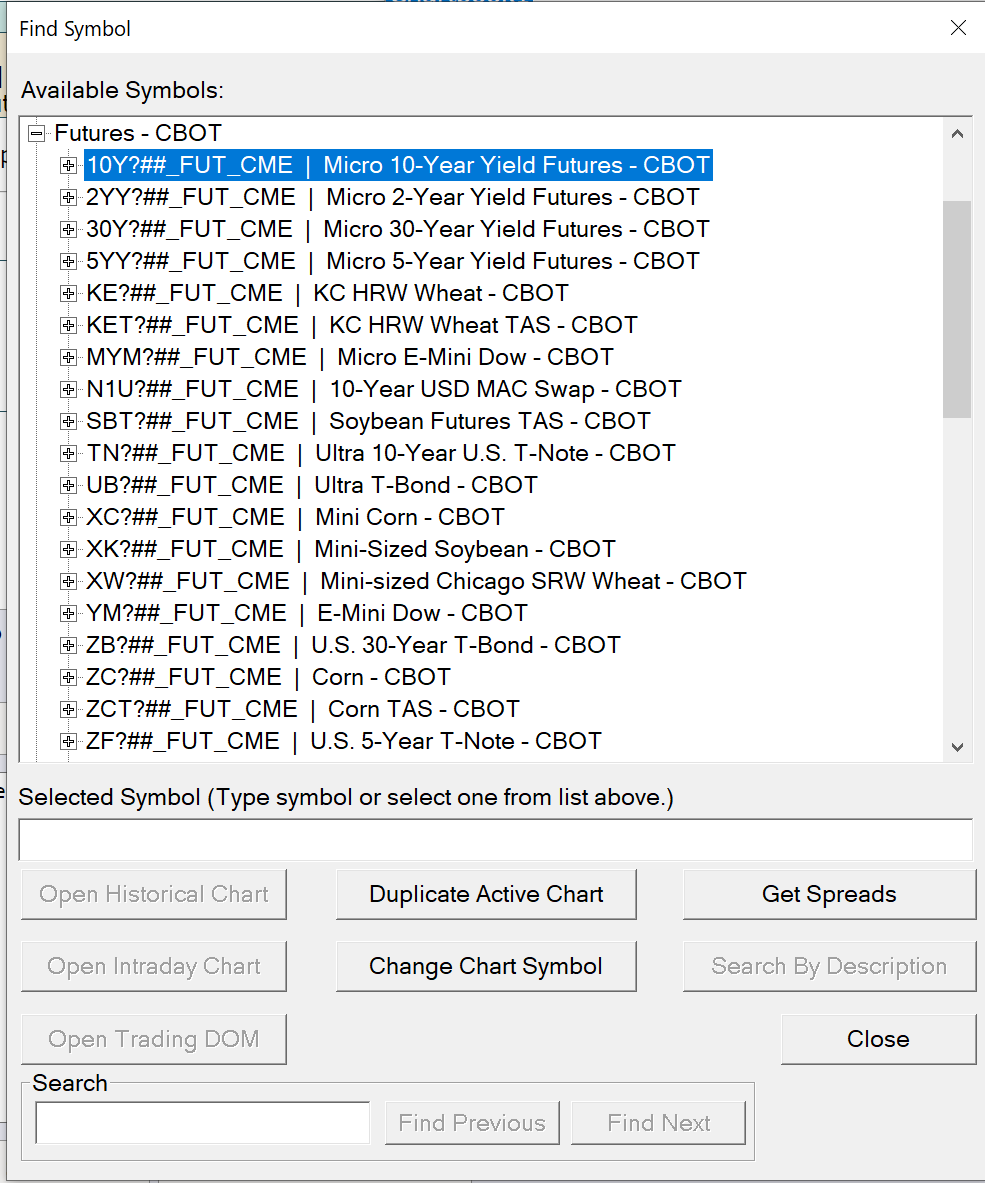Click the symbol list scroll up arrow
This screenshot has height=1183, width=985.
click(957, 134)
